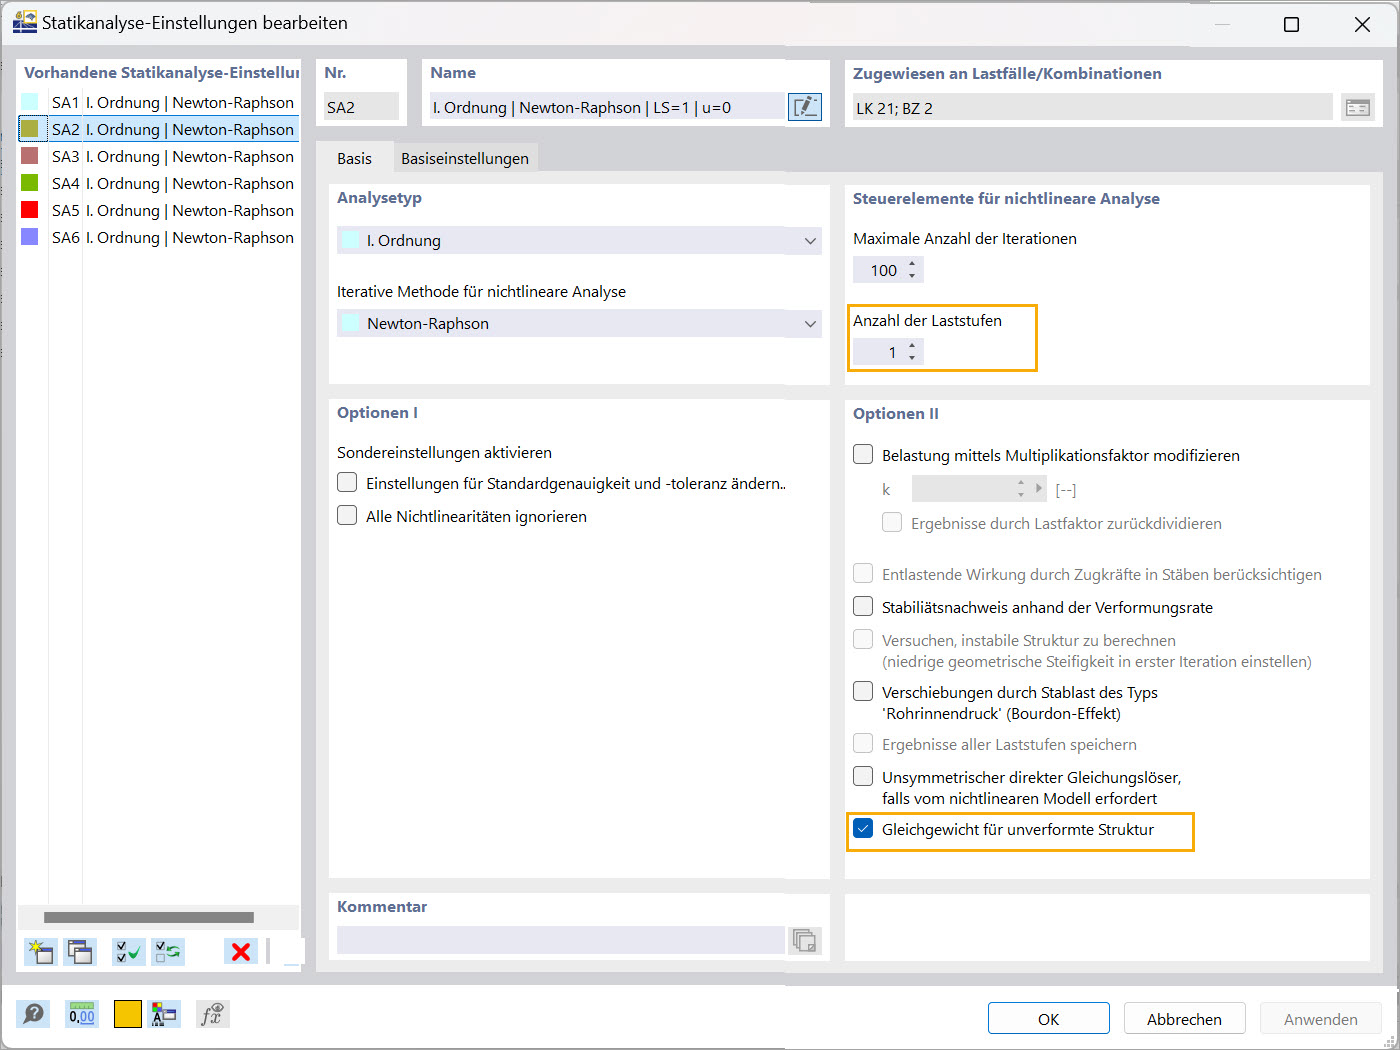
Task: Delete the selected setting via red X
Action: point(240,951)
